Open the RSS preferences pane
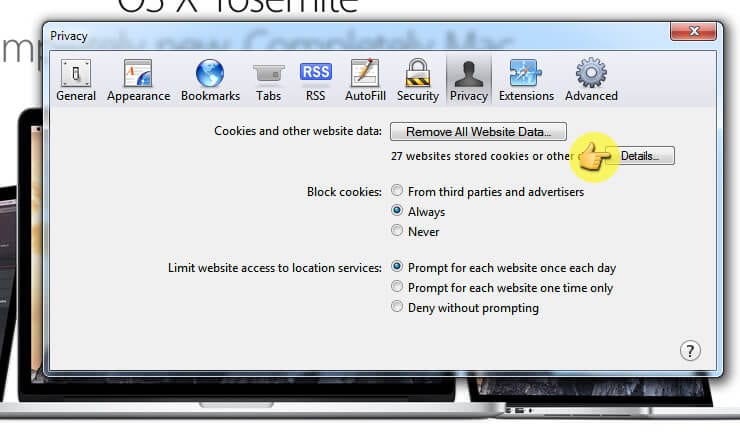This screenshot has height=444, width=740. coord(315,80)
